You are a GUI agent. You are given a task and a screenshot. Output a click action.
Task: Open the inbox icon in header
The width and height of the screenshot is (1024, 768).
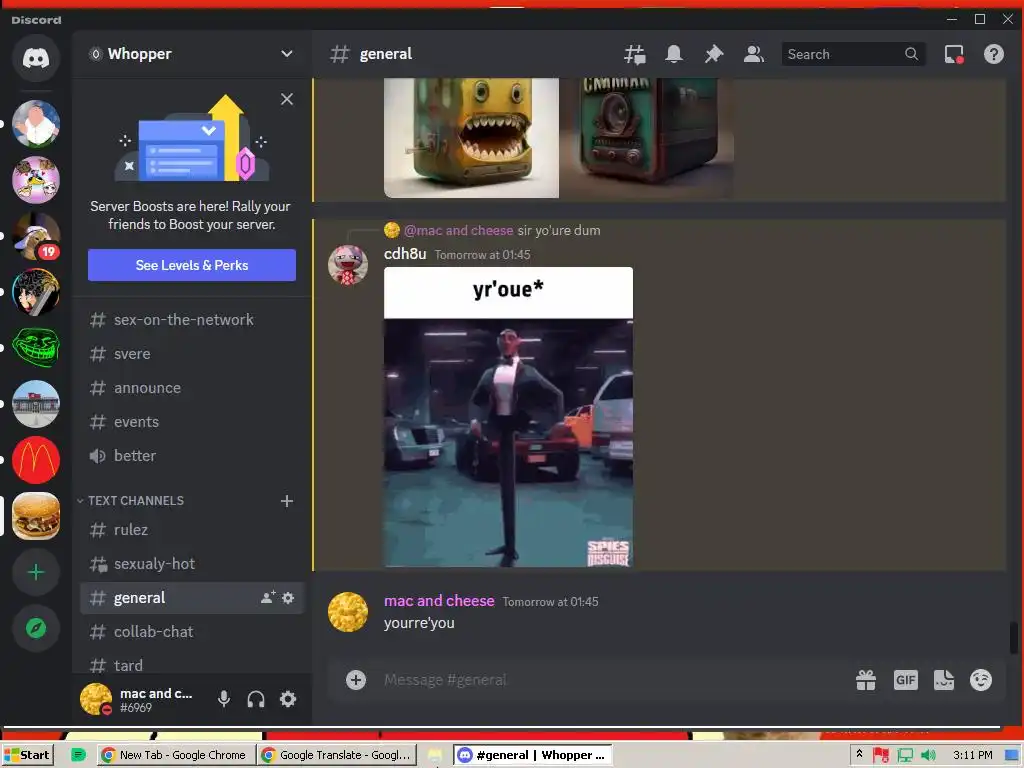954,54
